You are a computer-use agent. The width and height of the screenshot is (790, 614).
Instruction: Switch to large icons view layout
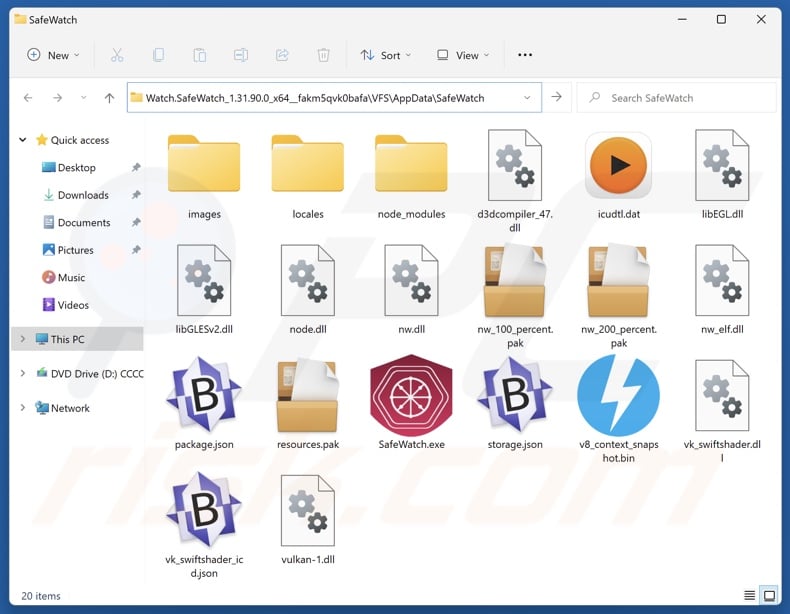coord(769,595)
